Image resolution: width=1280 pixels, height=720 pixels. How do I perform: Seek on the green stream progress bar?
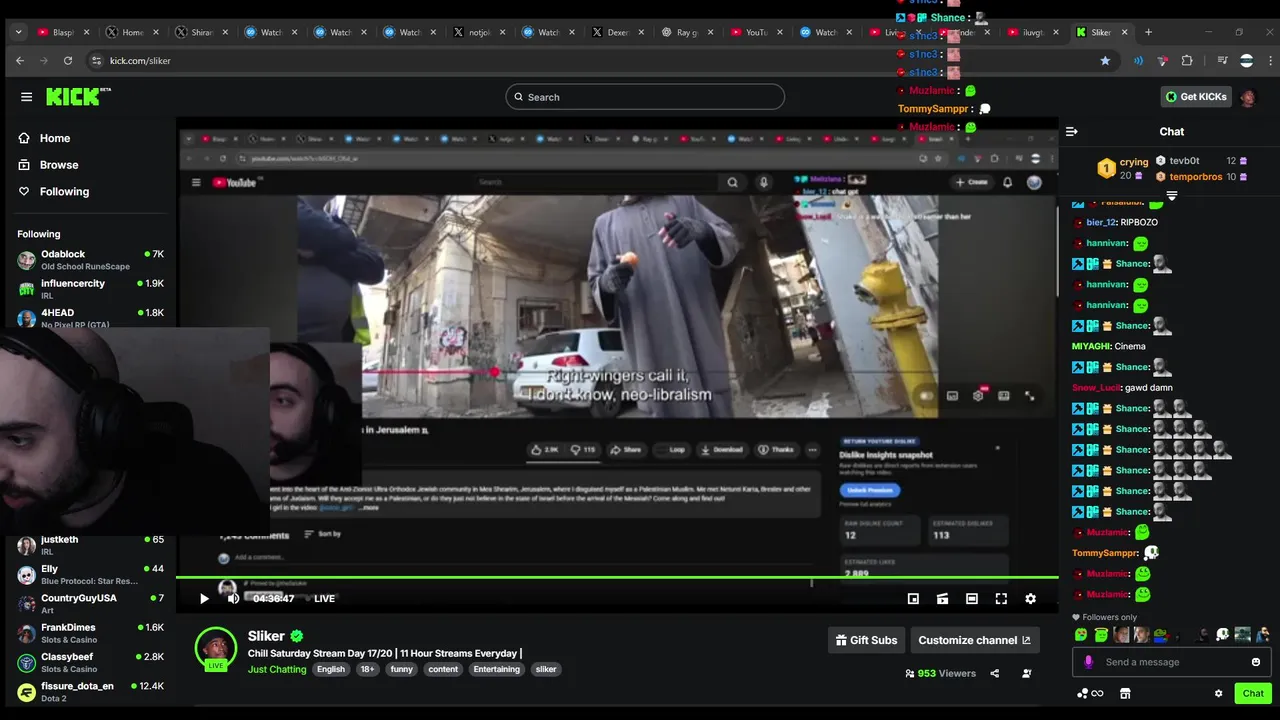pyautogui.click(x=617, y=577)
